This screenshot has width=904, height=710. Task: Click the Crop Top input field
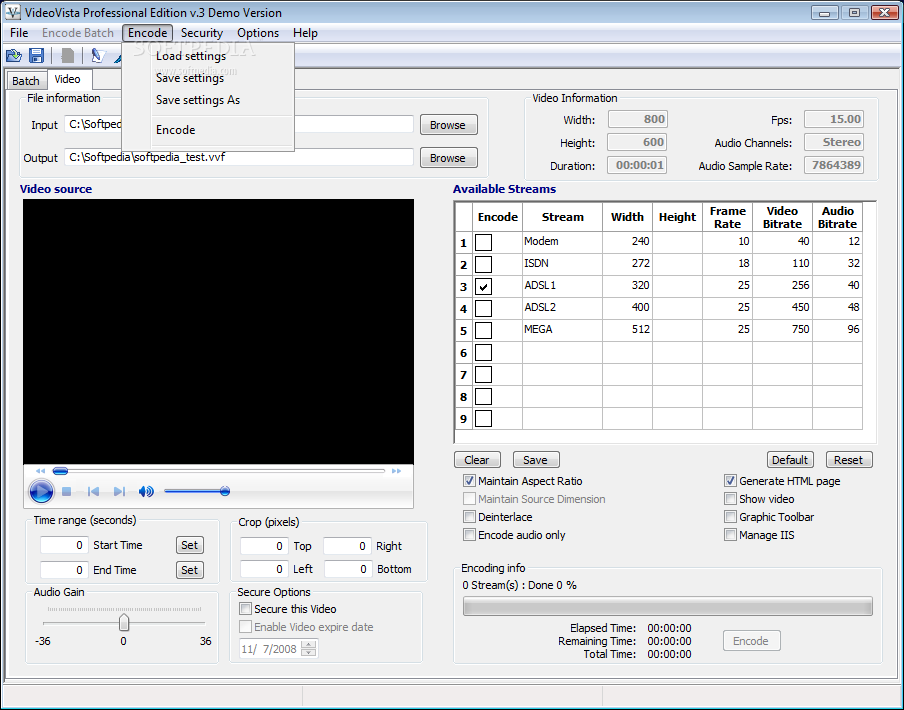pyautogui.click(x=264, y=546)
